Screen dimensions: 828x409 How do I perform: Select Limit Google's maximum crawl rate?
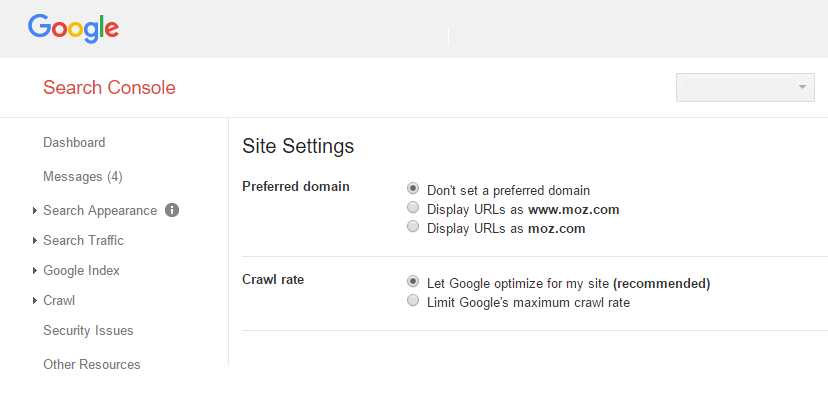click(412, 302)
